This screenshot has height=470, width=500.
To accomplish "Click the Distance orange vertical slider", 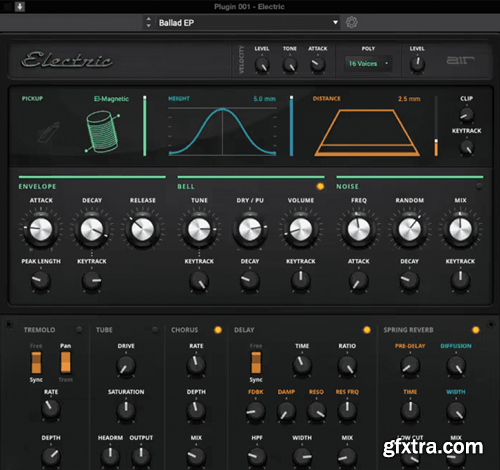I will tap(436, 126).
